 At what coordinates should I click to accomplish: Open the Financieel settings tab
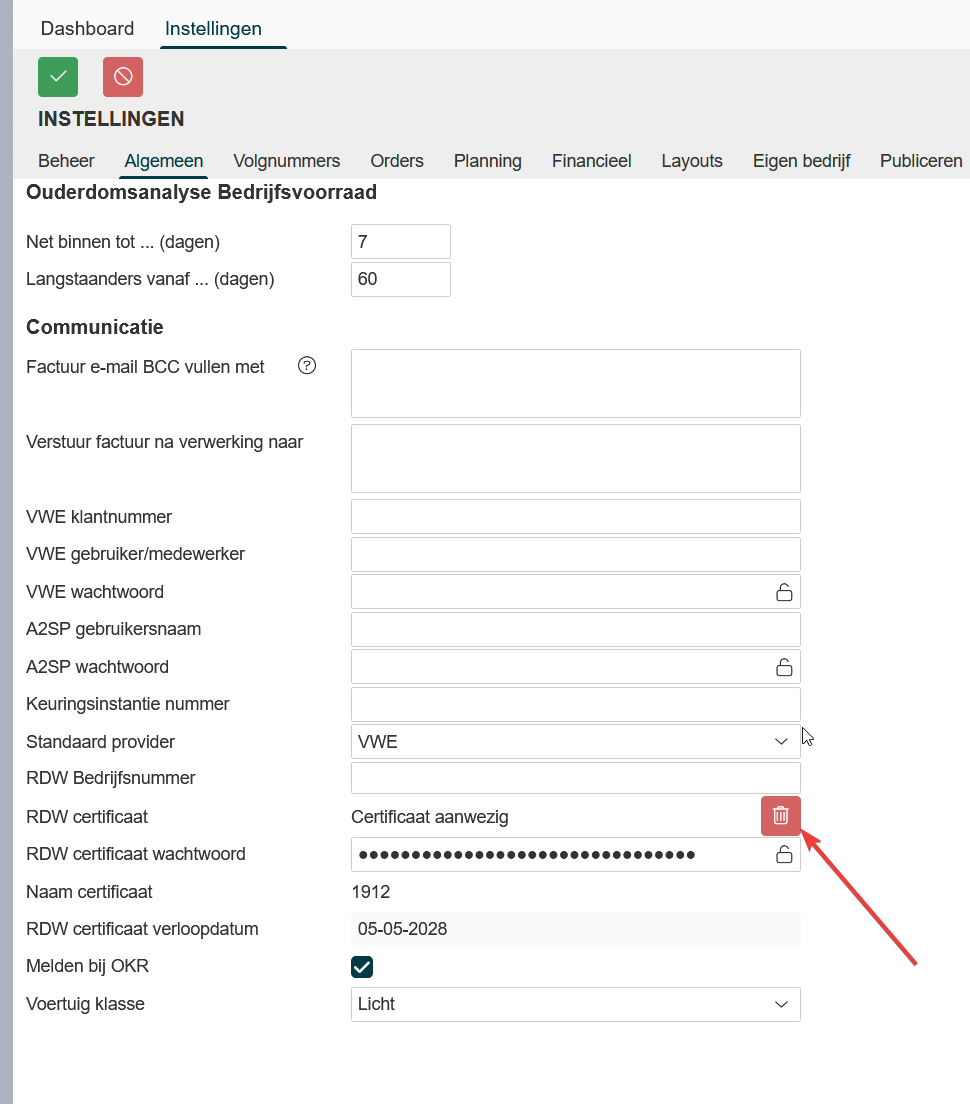(591, 161)
